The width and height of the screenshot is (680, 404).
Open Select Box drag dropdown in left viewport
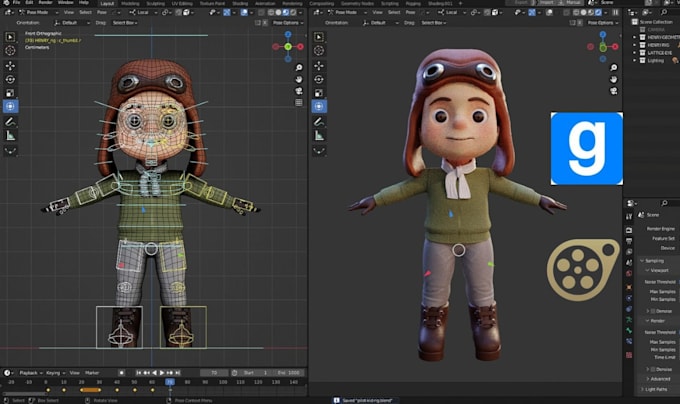(x=124, y=23)
